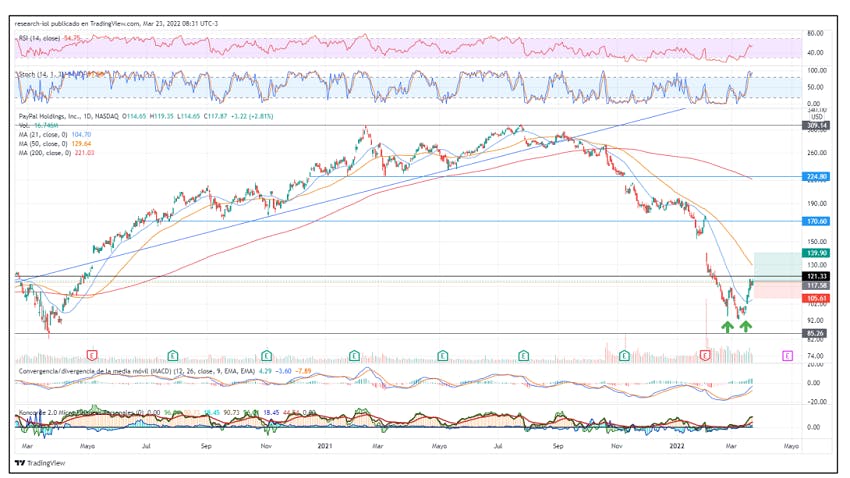Click the MA 21 value 104.70

81,134
